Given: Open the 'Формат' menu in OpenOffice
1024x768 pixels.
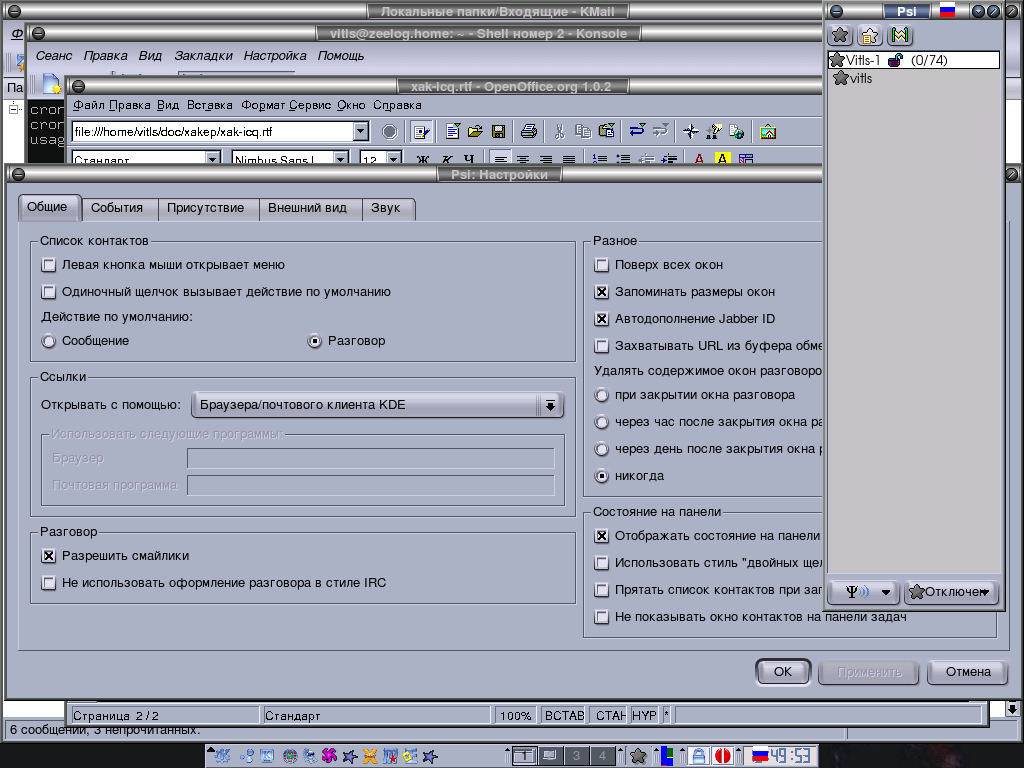Looking at the screenshot, I should 263,105.
